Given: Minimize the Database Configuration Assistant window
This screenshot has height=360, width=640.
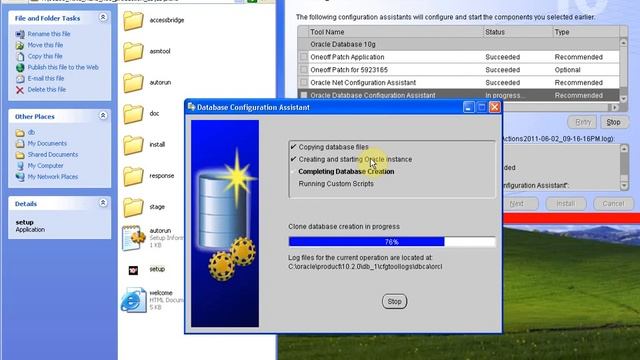Looking at the screenshot, I should tap(468, 107).
